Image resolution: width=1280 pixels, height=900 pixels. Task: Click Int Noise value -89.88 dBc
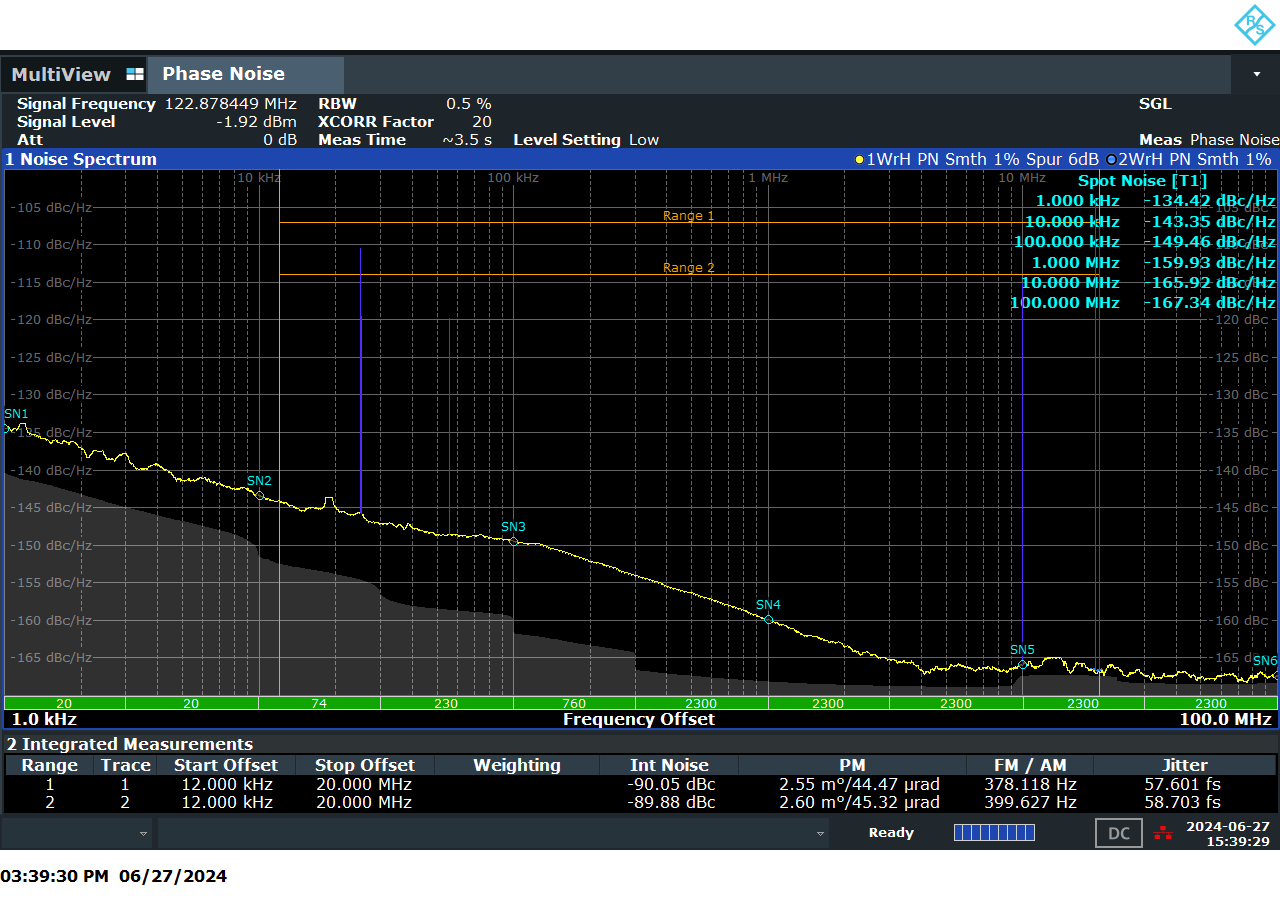pyautogui.click(x=671, y=802)
